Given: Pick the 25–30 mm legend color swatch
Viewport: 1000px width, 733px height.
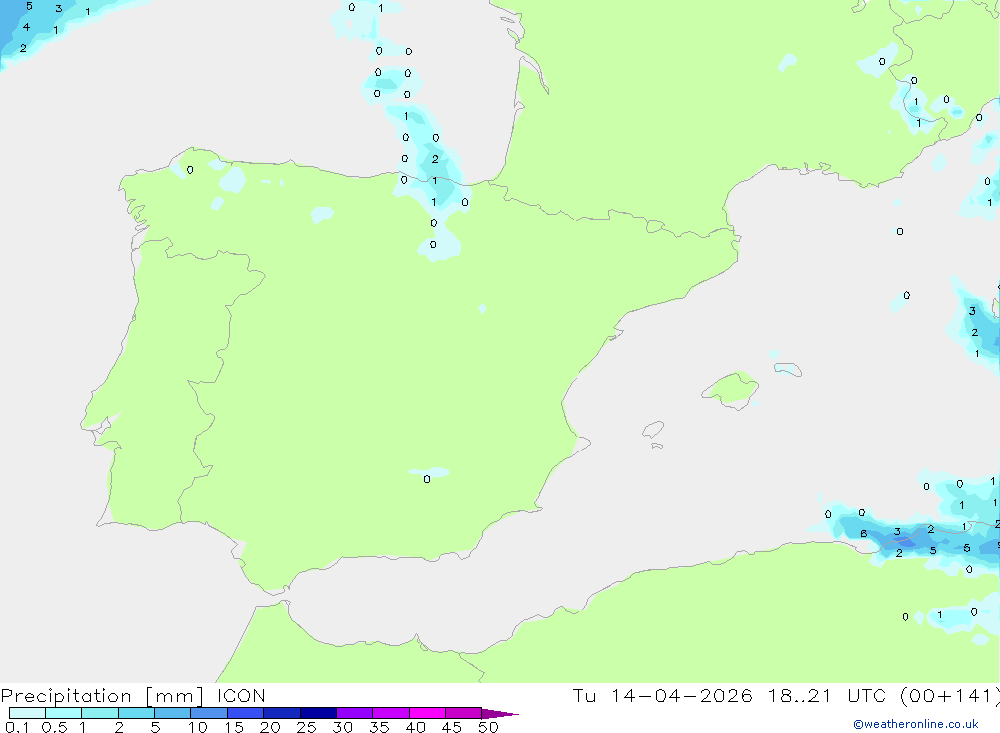Looking at the screenshot, I should tap(318, 713).
